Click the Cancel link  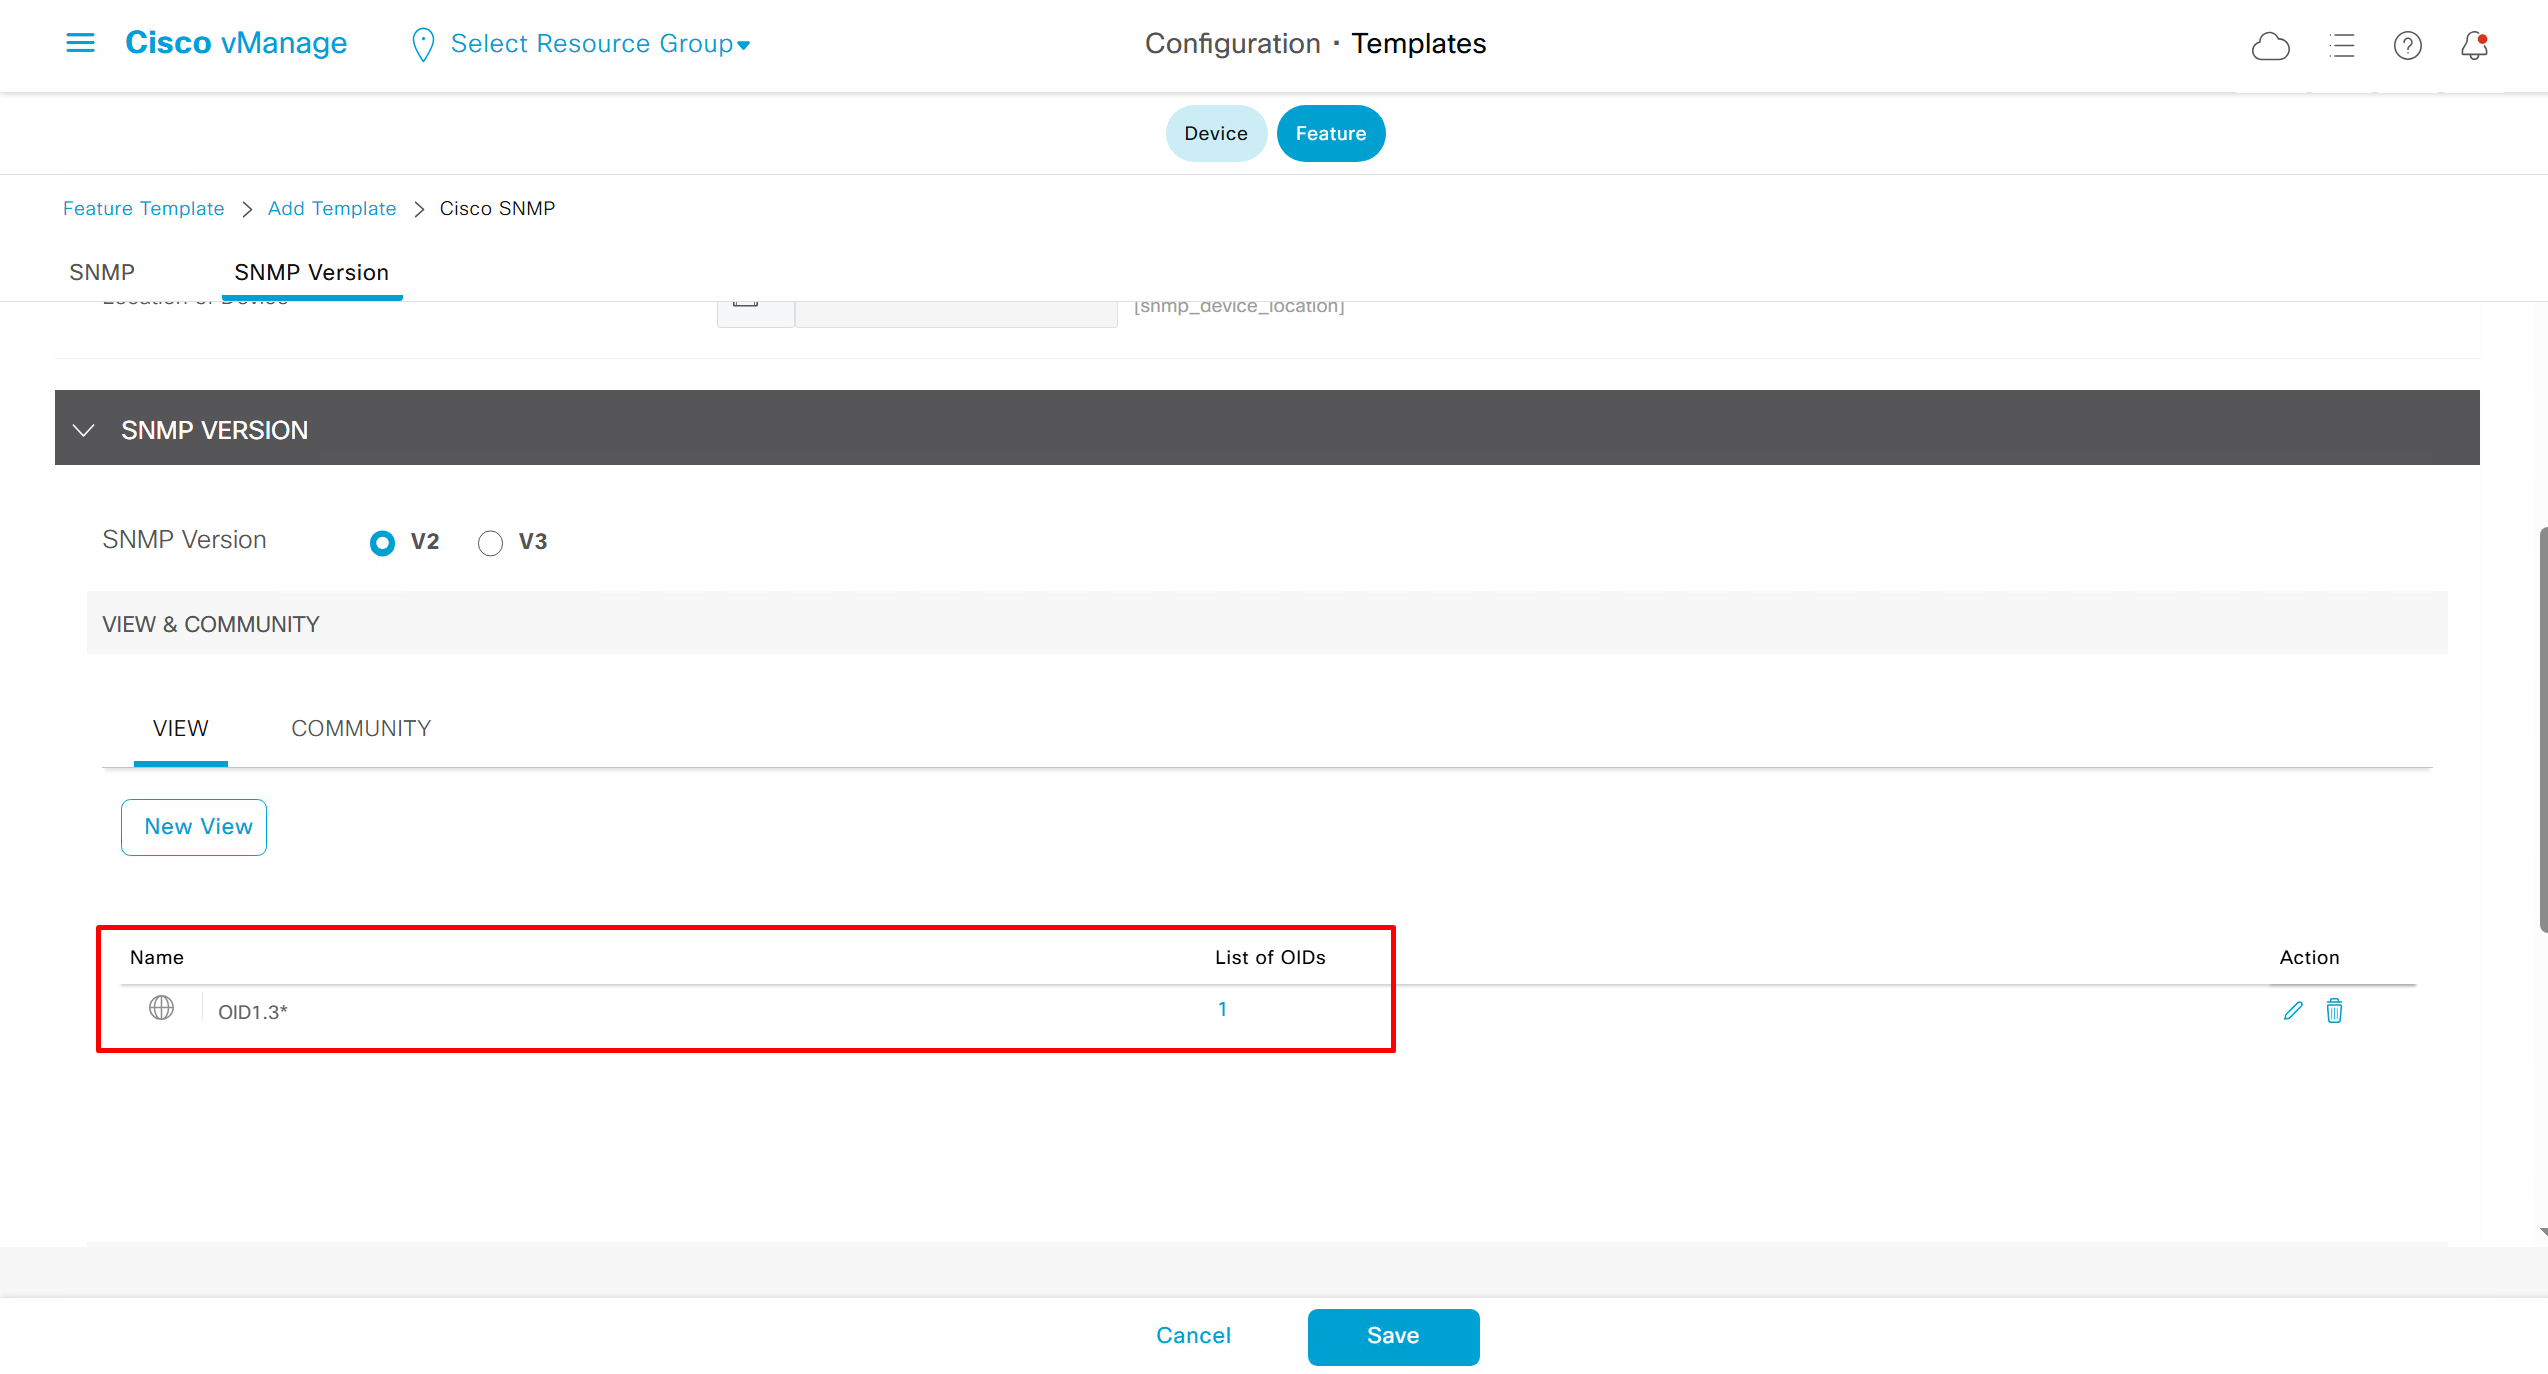(x=1193, y=1336)
